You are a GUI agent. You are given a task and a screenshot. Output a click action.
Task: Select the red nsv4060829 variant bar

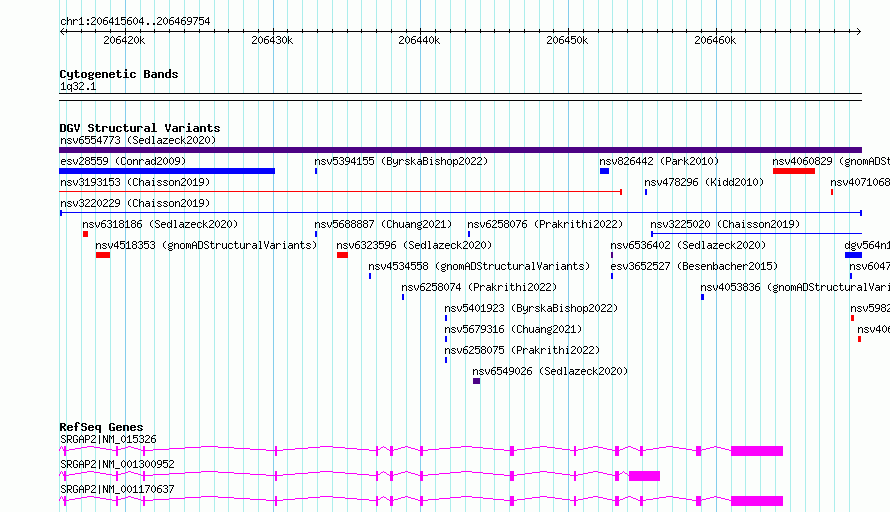[x=794, y=171]
